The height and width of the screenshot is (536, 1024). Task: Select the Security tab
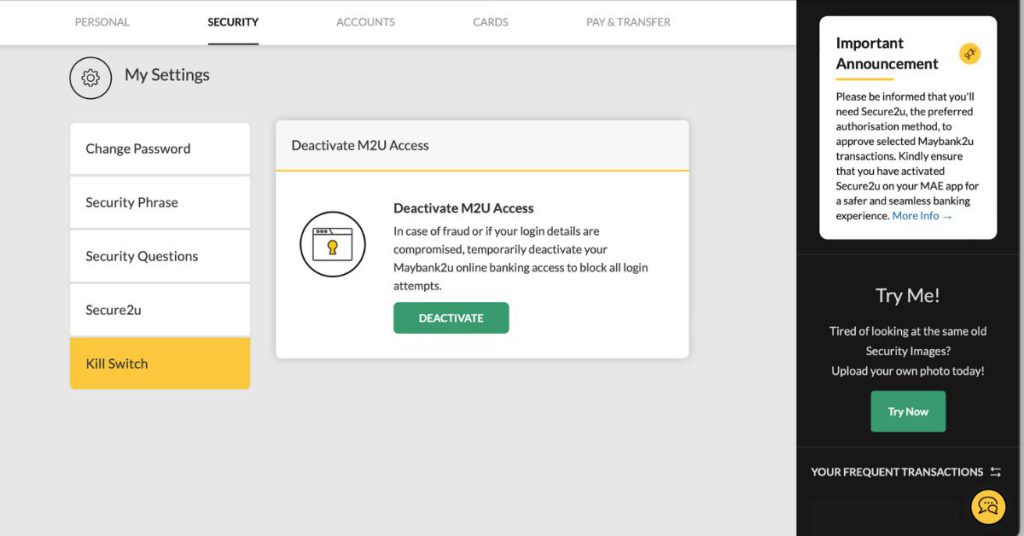pyautogui.click(x=233, y=22)
